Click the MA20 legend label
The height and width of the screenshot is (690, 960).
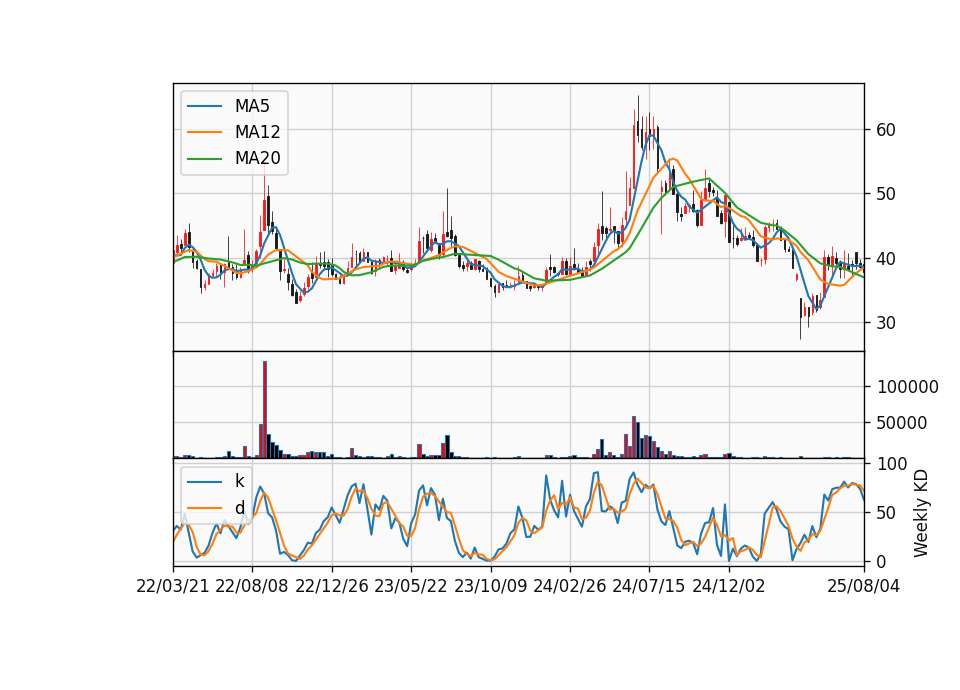258,158
